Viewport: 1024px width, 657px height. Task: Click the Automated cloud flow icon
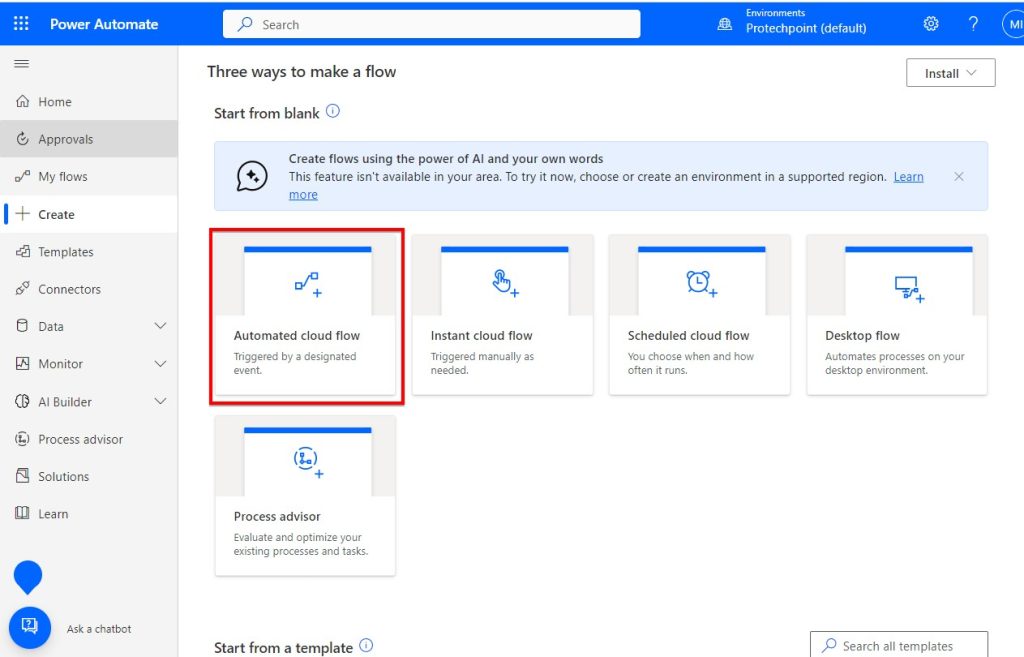point(308,284)
